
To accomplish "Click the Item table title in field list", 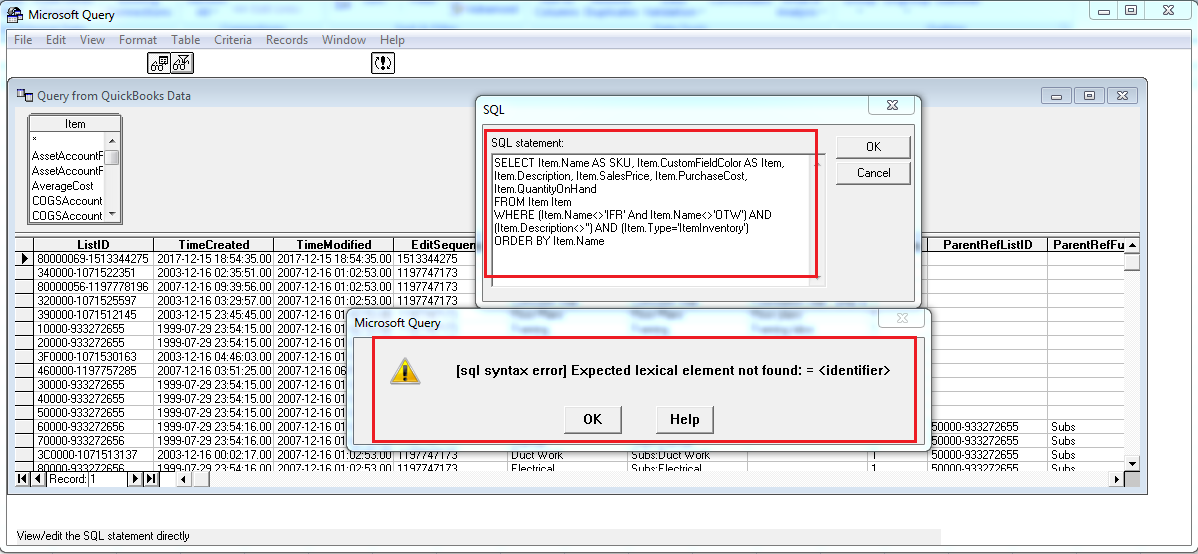I will pos(75,124).
